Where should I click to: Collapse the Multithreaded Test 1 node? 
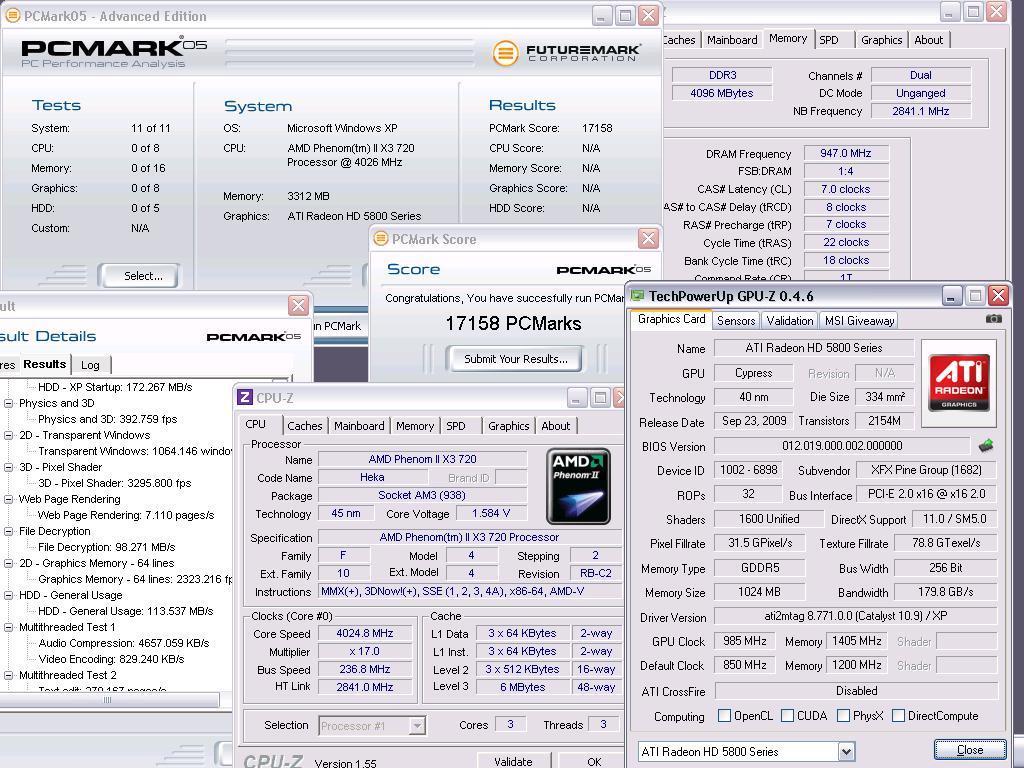[x=9, y=628]
